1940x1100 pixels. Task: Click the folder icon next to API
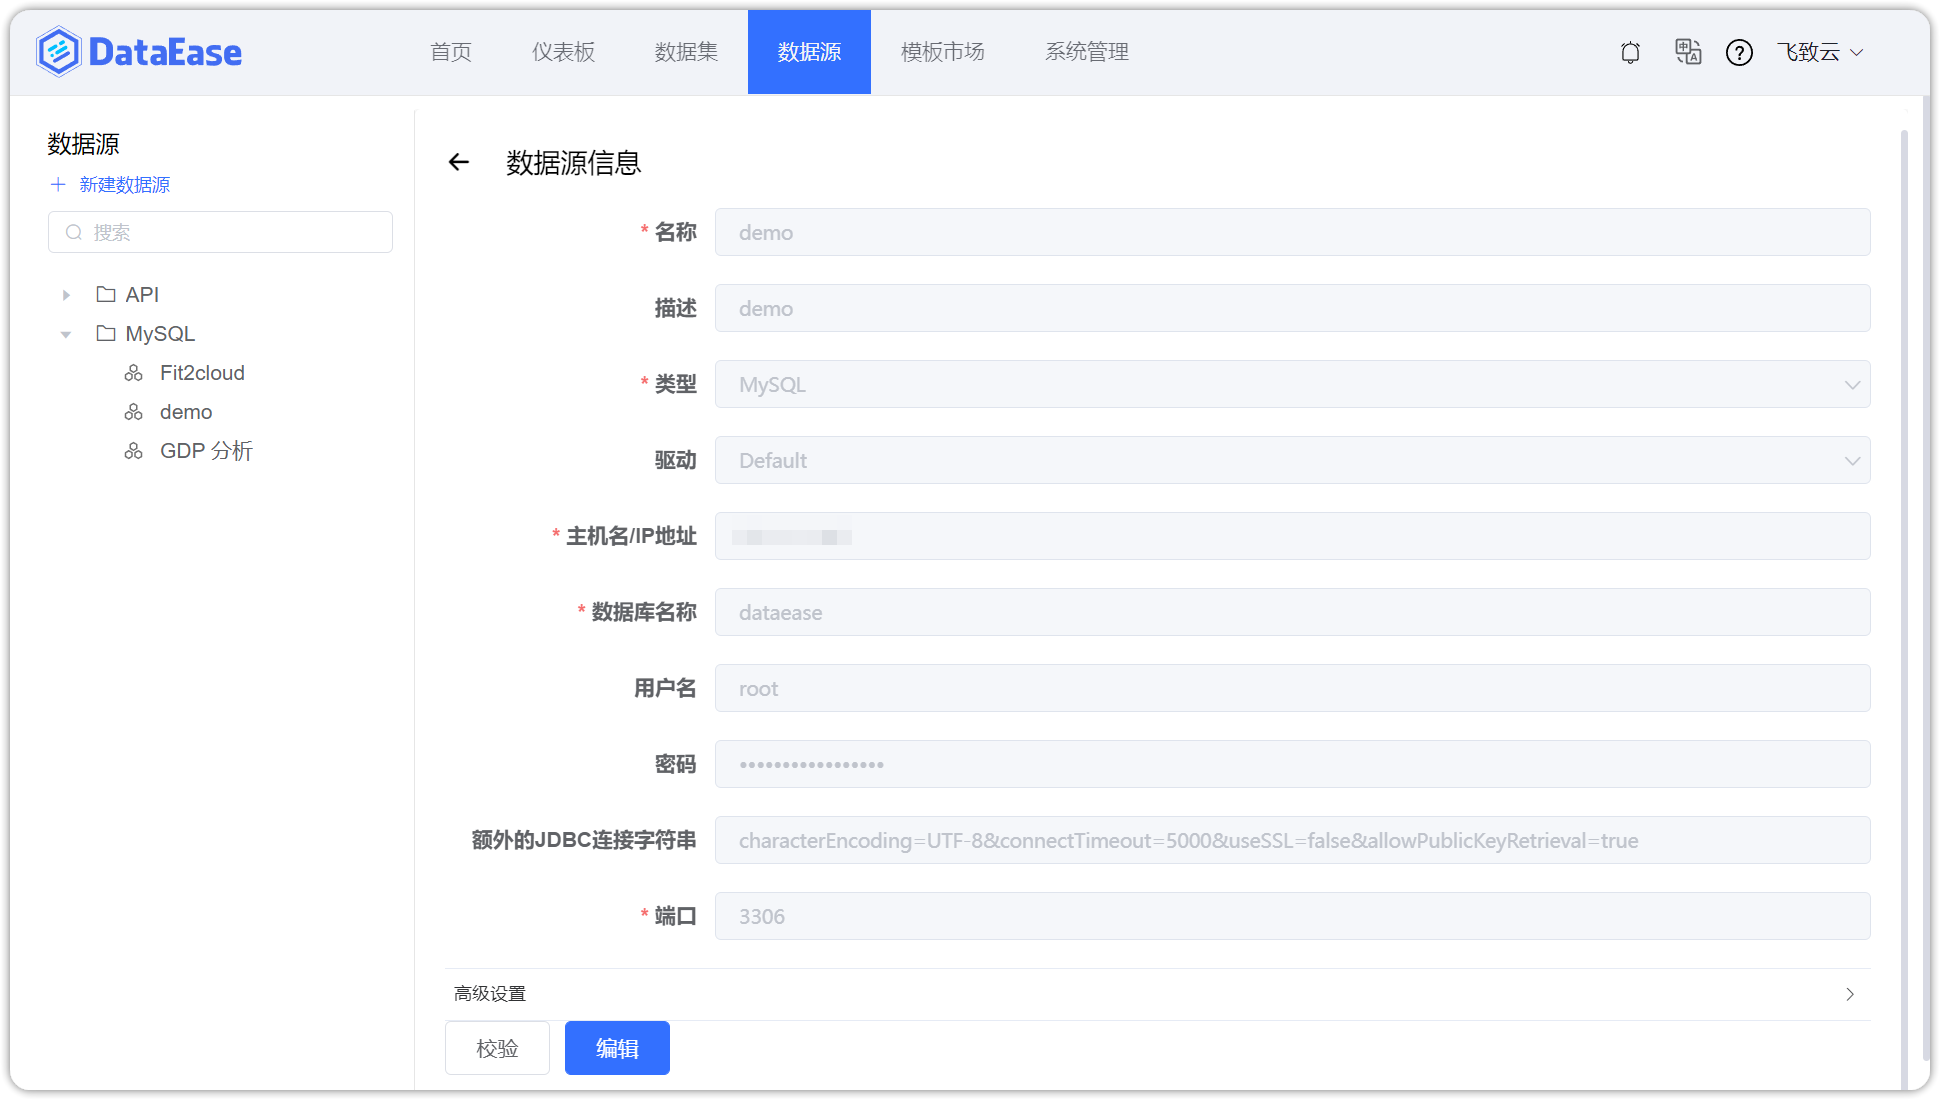(105, 293)
